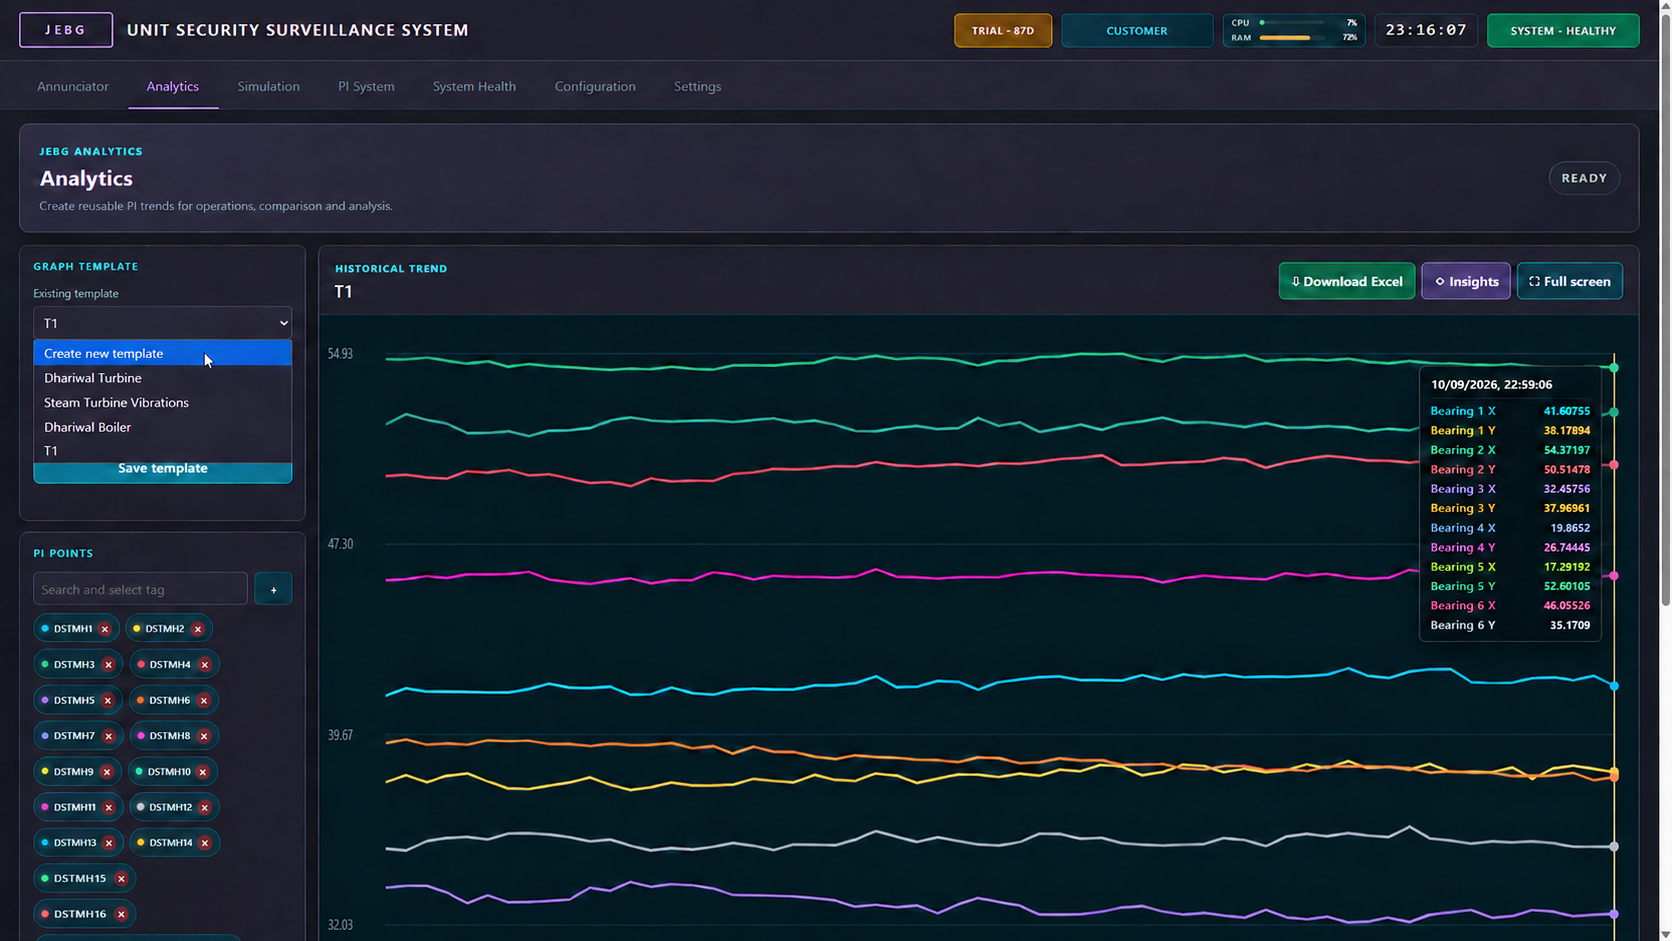This screenshot has width=1672, height=941.
Task: Remove the DSTMH7 tag chip
Action: (109, 736)
